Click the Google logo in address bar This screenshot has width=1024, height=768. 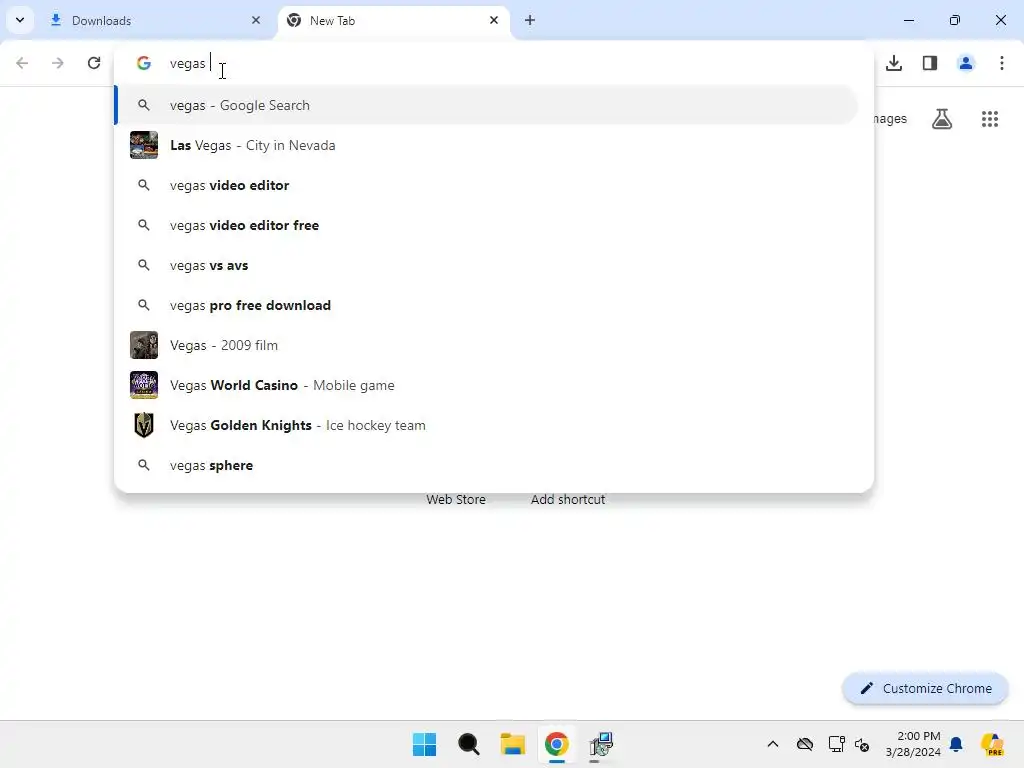pos(144,63)
